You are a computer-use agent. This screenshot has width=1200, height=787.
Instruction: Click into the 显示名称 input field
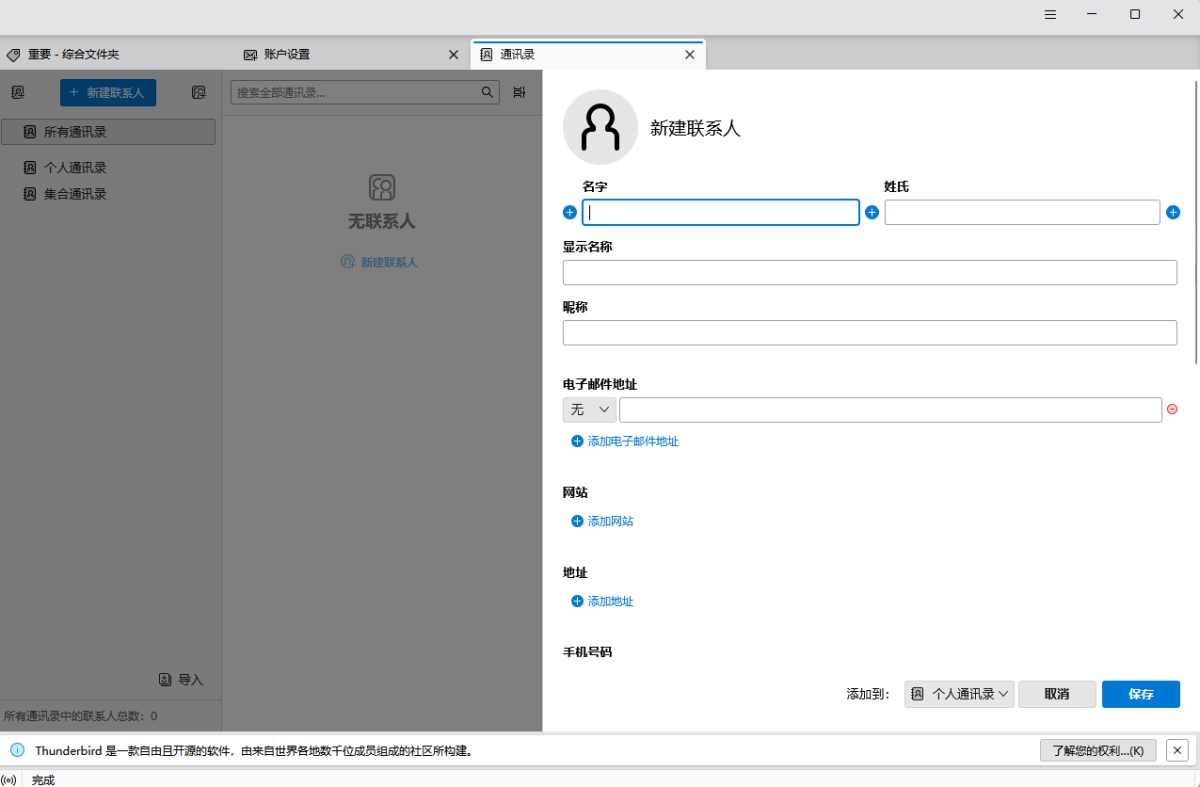click(869, 272)
